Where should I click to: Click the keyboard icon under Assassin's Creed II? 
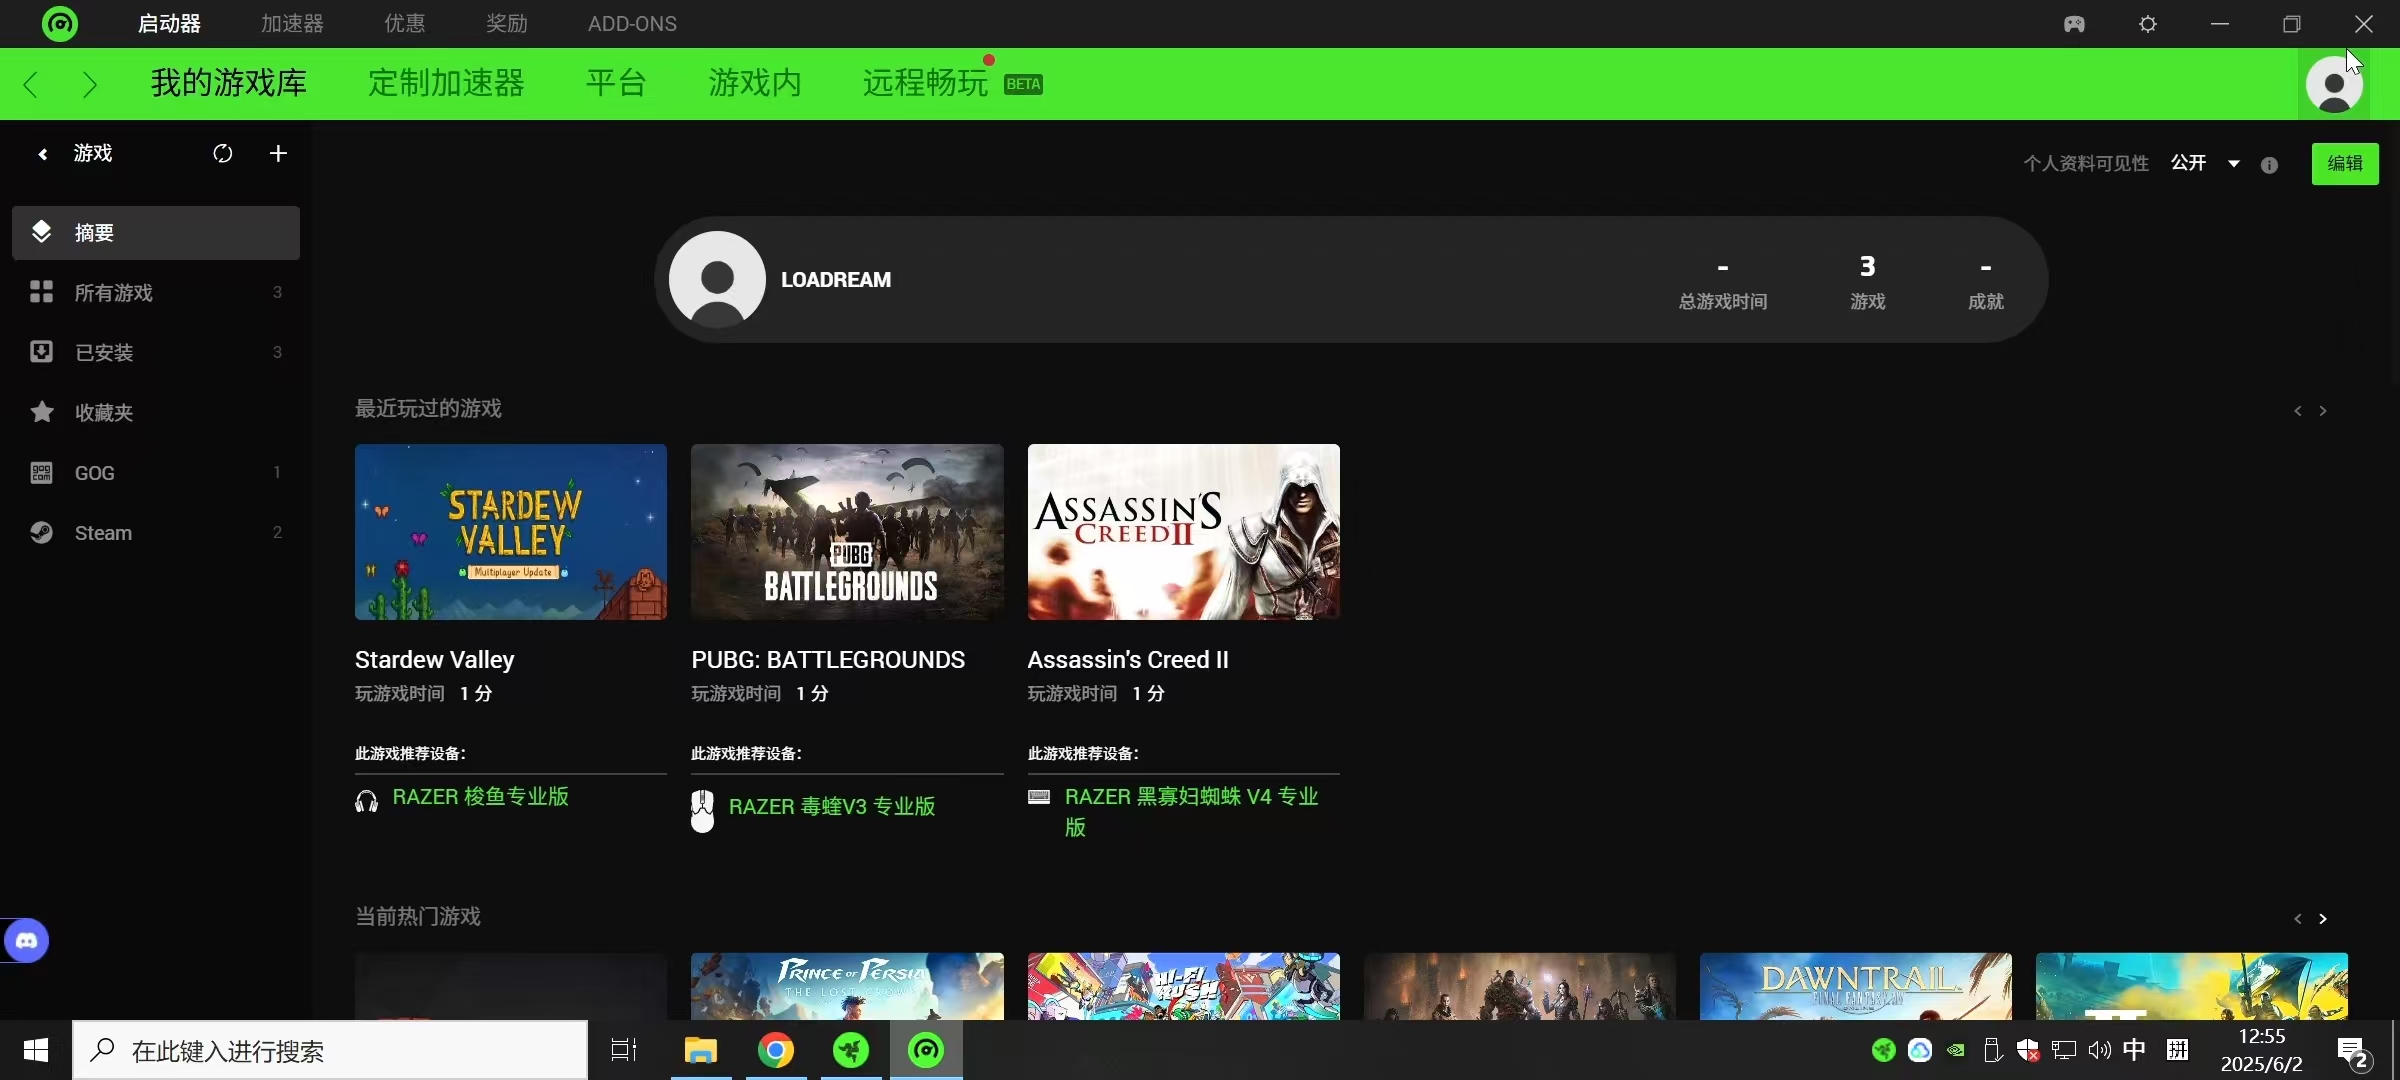point(1039,796)
